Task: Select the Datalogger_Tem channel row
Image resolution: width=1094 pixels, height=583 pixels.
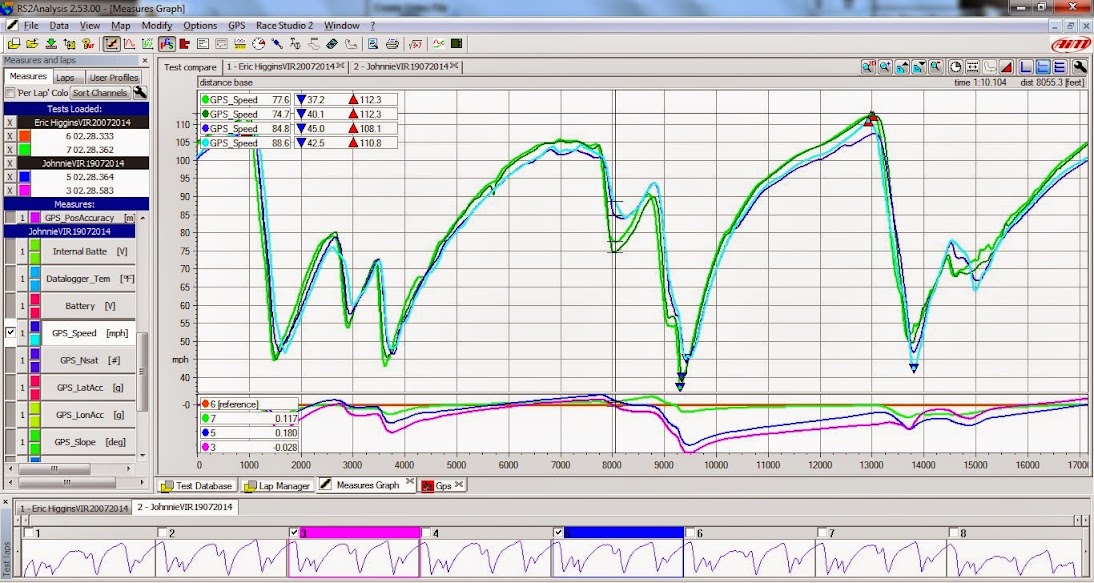Action: pyautogui.click(x=70, y=278)
